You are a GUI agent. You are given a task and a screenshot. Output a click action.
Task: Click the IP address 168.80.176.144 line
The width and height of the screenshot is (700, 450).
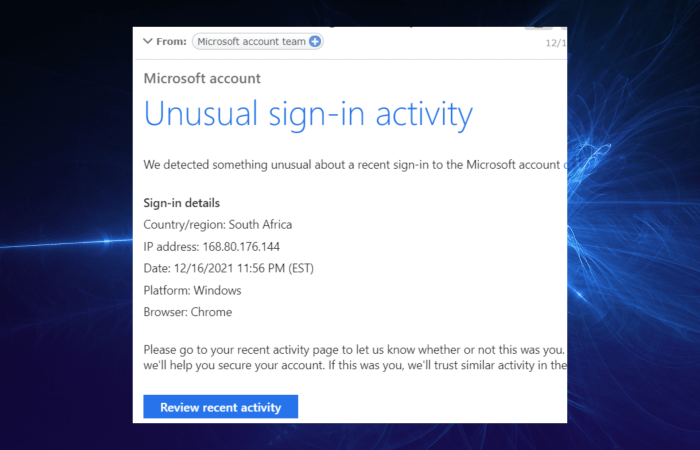click(x=212, y=246)
